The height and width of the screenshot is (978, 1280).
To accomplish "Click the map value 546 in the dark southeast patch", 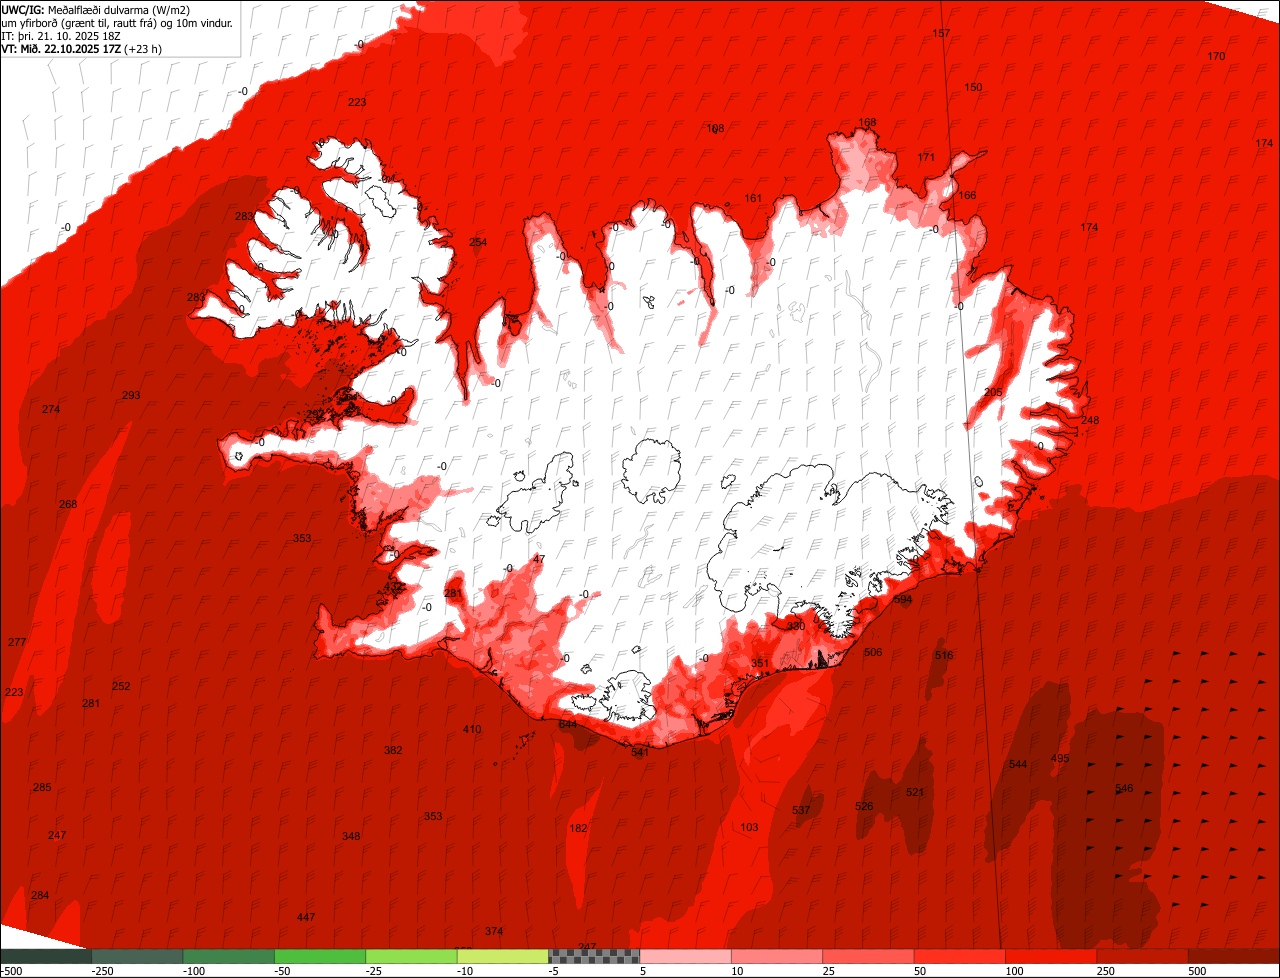I will point(1124,789).
